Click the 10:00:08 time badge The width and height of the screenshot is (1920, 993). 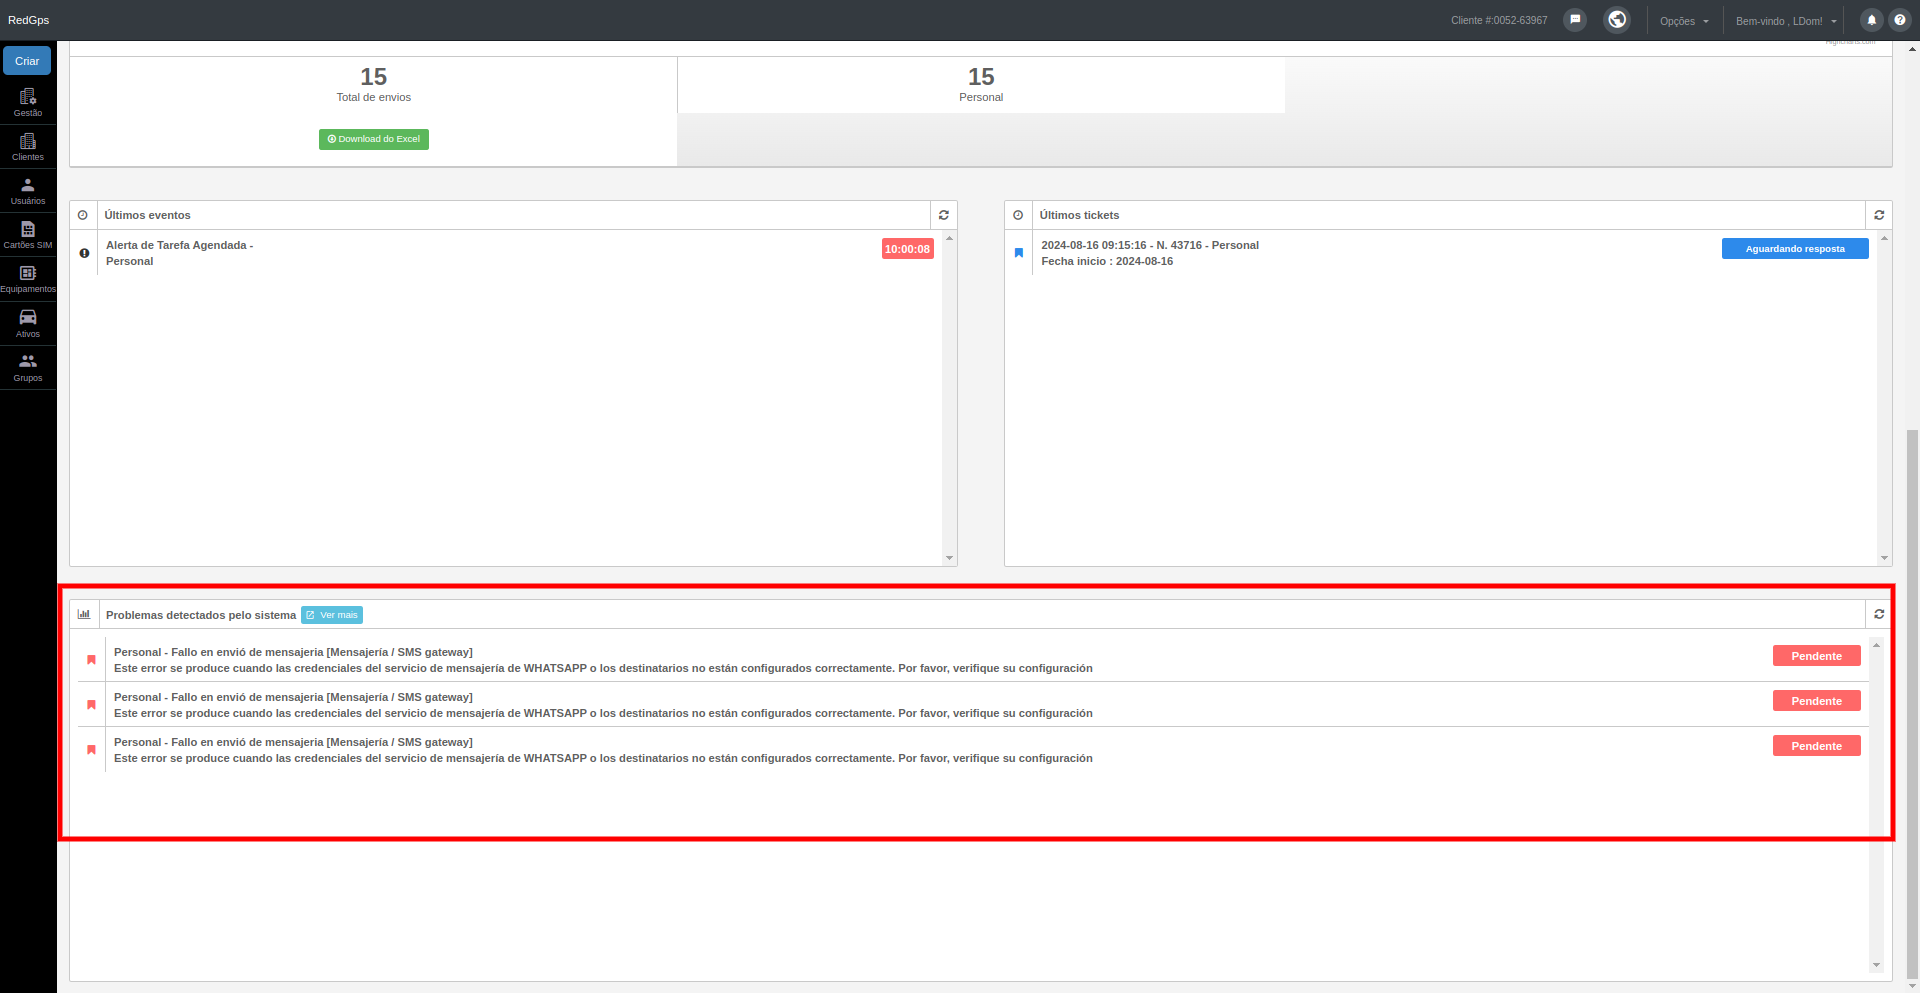coord(907,249)
